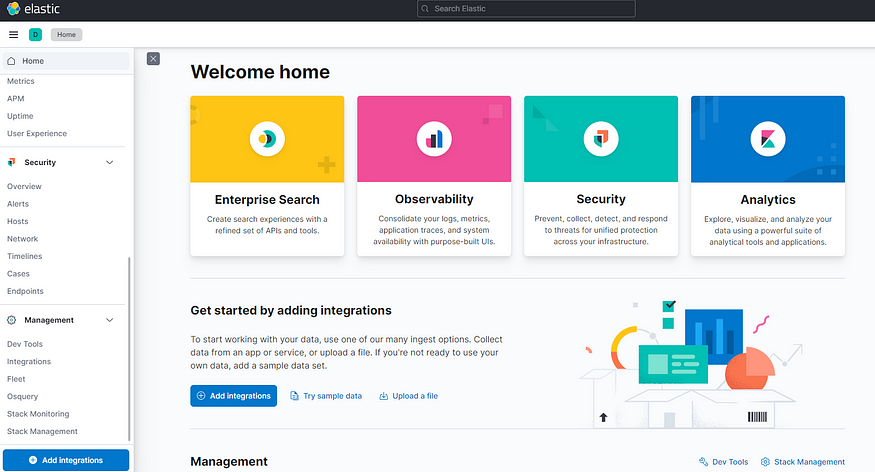875x472 pixels.
Task: Open Stack Management in sidebar
Action: point(42,431)
